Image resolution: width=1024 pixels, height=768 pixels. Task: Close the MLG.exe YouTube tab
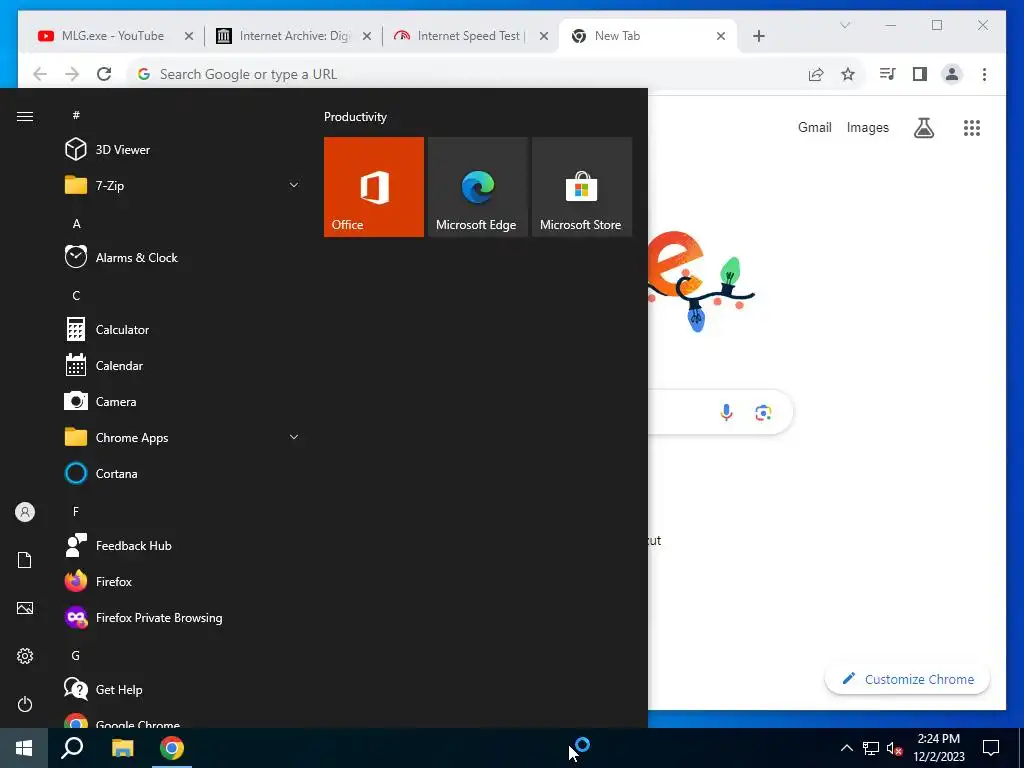click(189, 36)
